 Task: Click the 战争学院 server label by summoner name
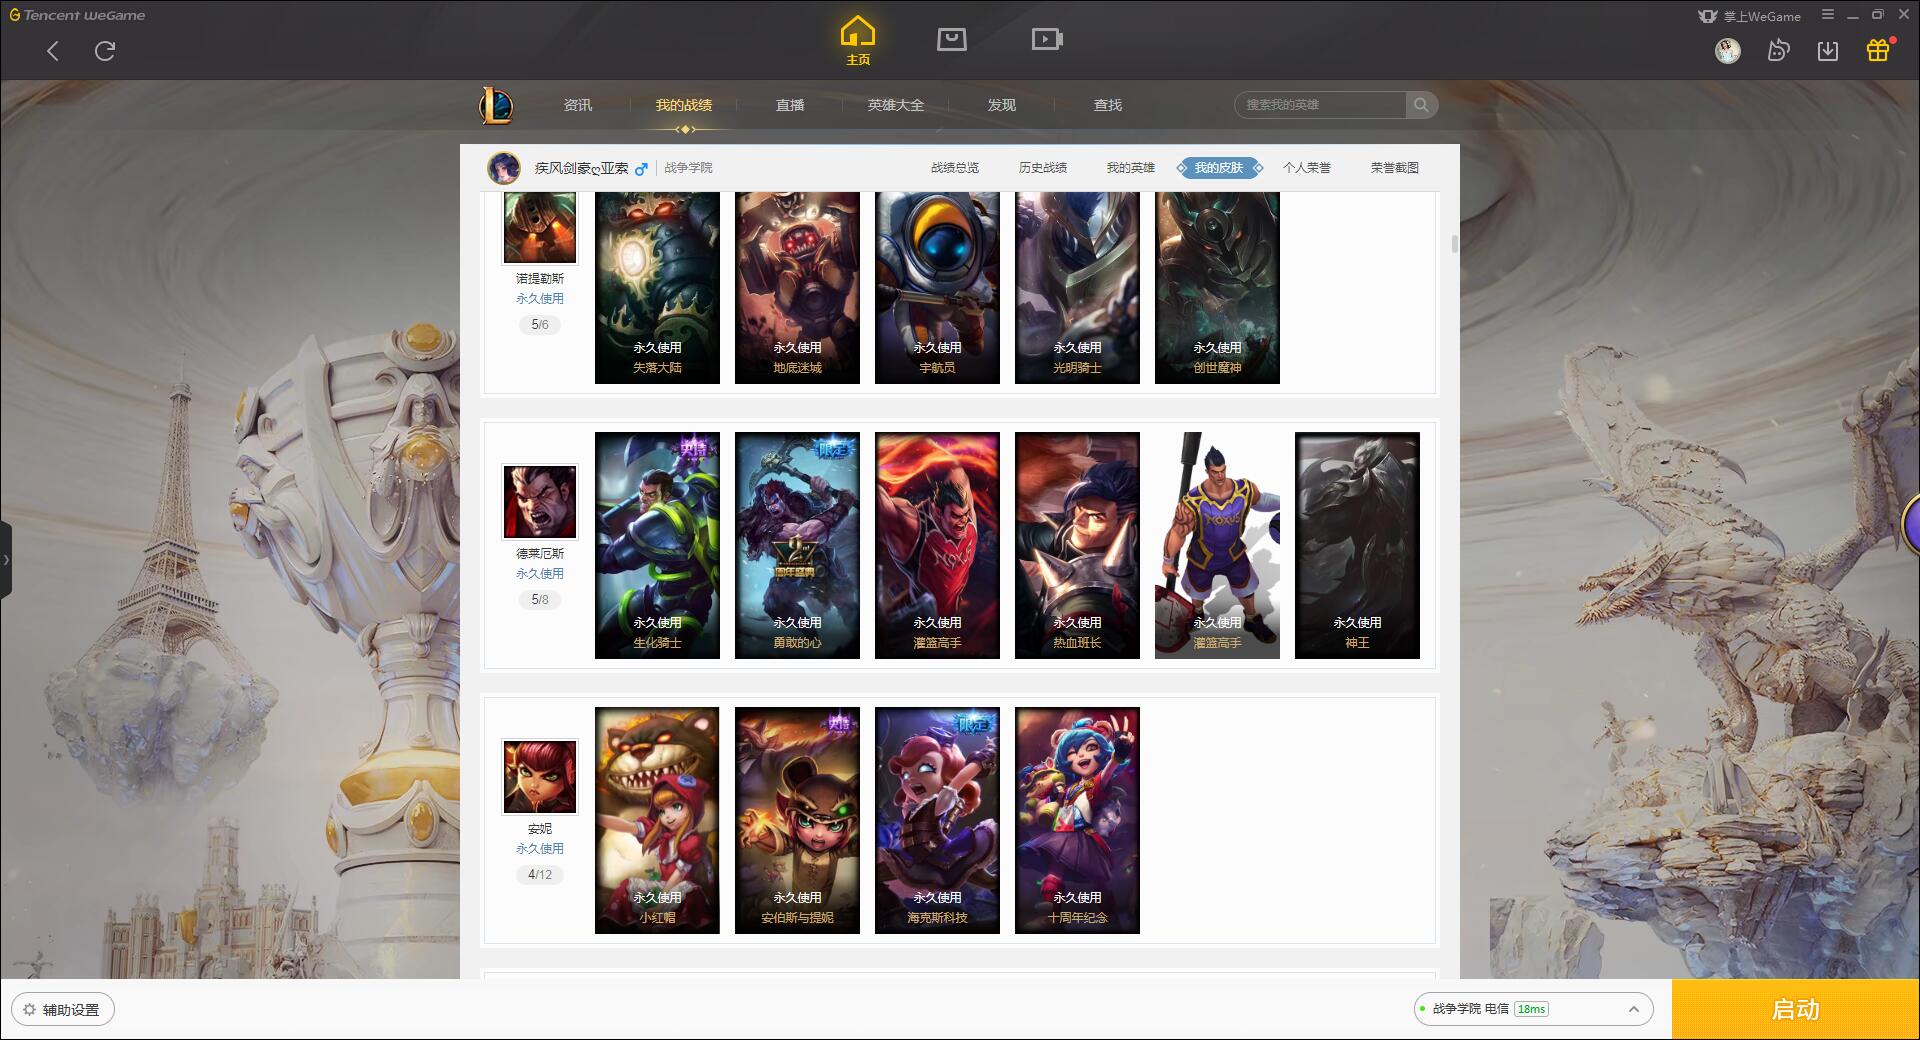689,168
